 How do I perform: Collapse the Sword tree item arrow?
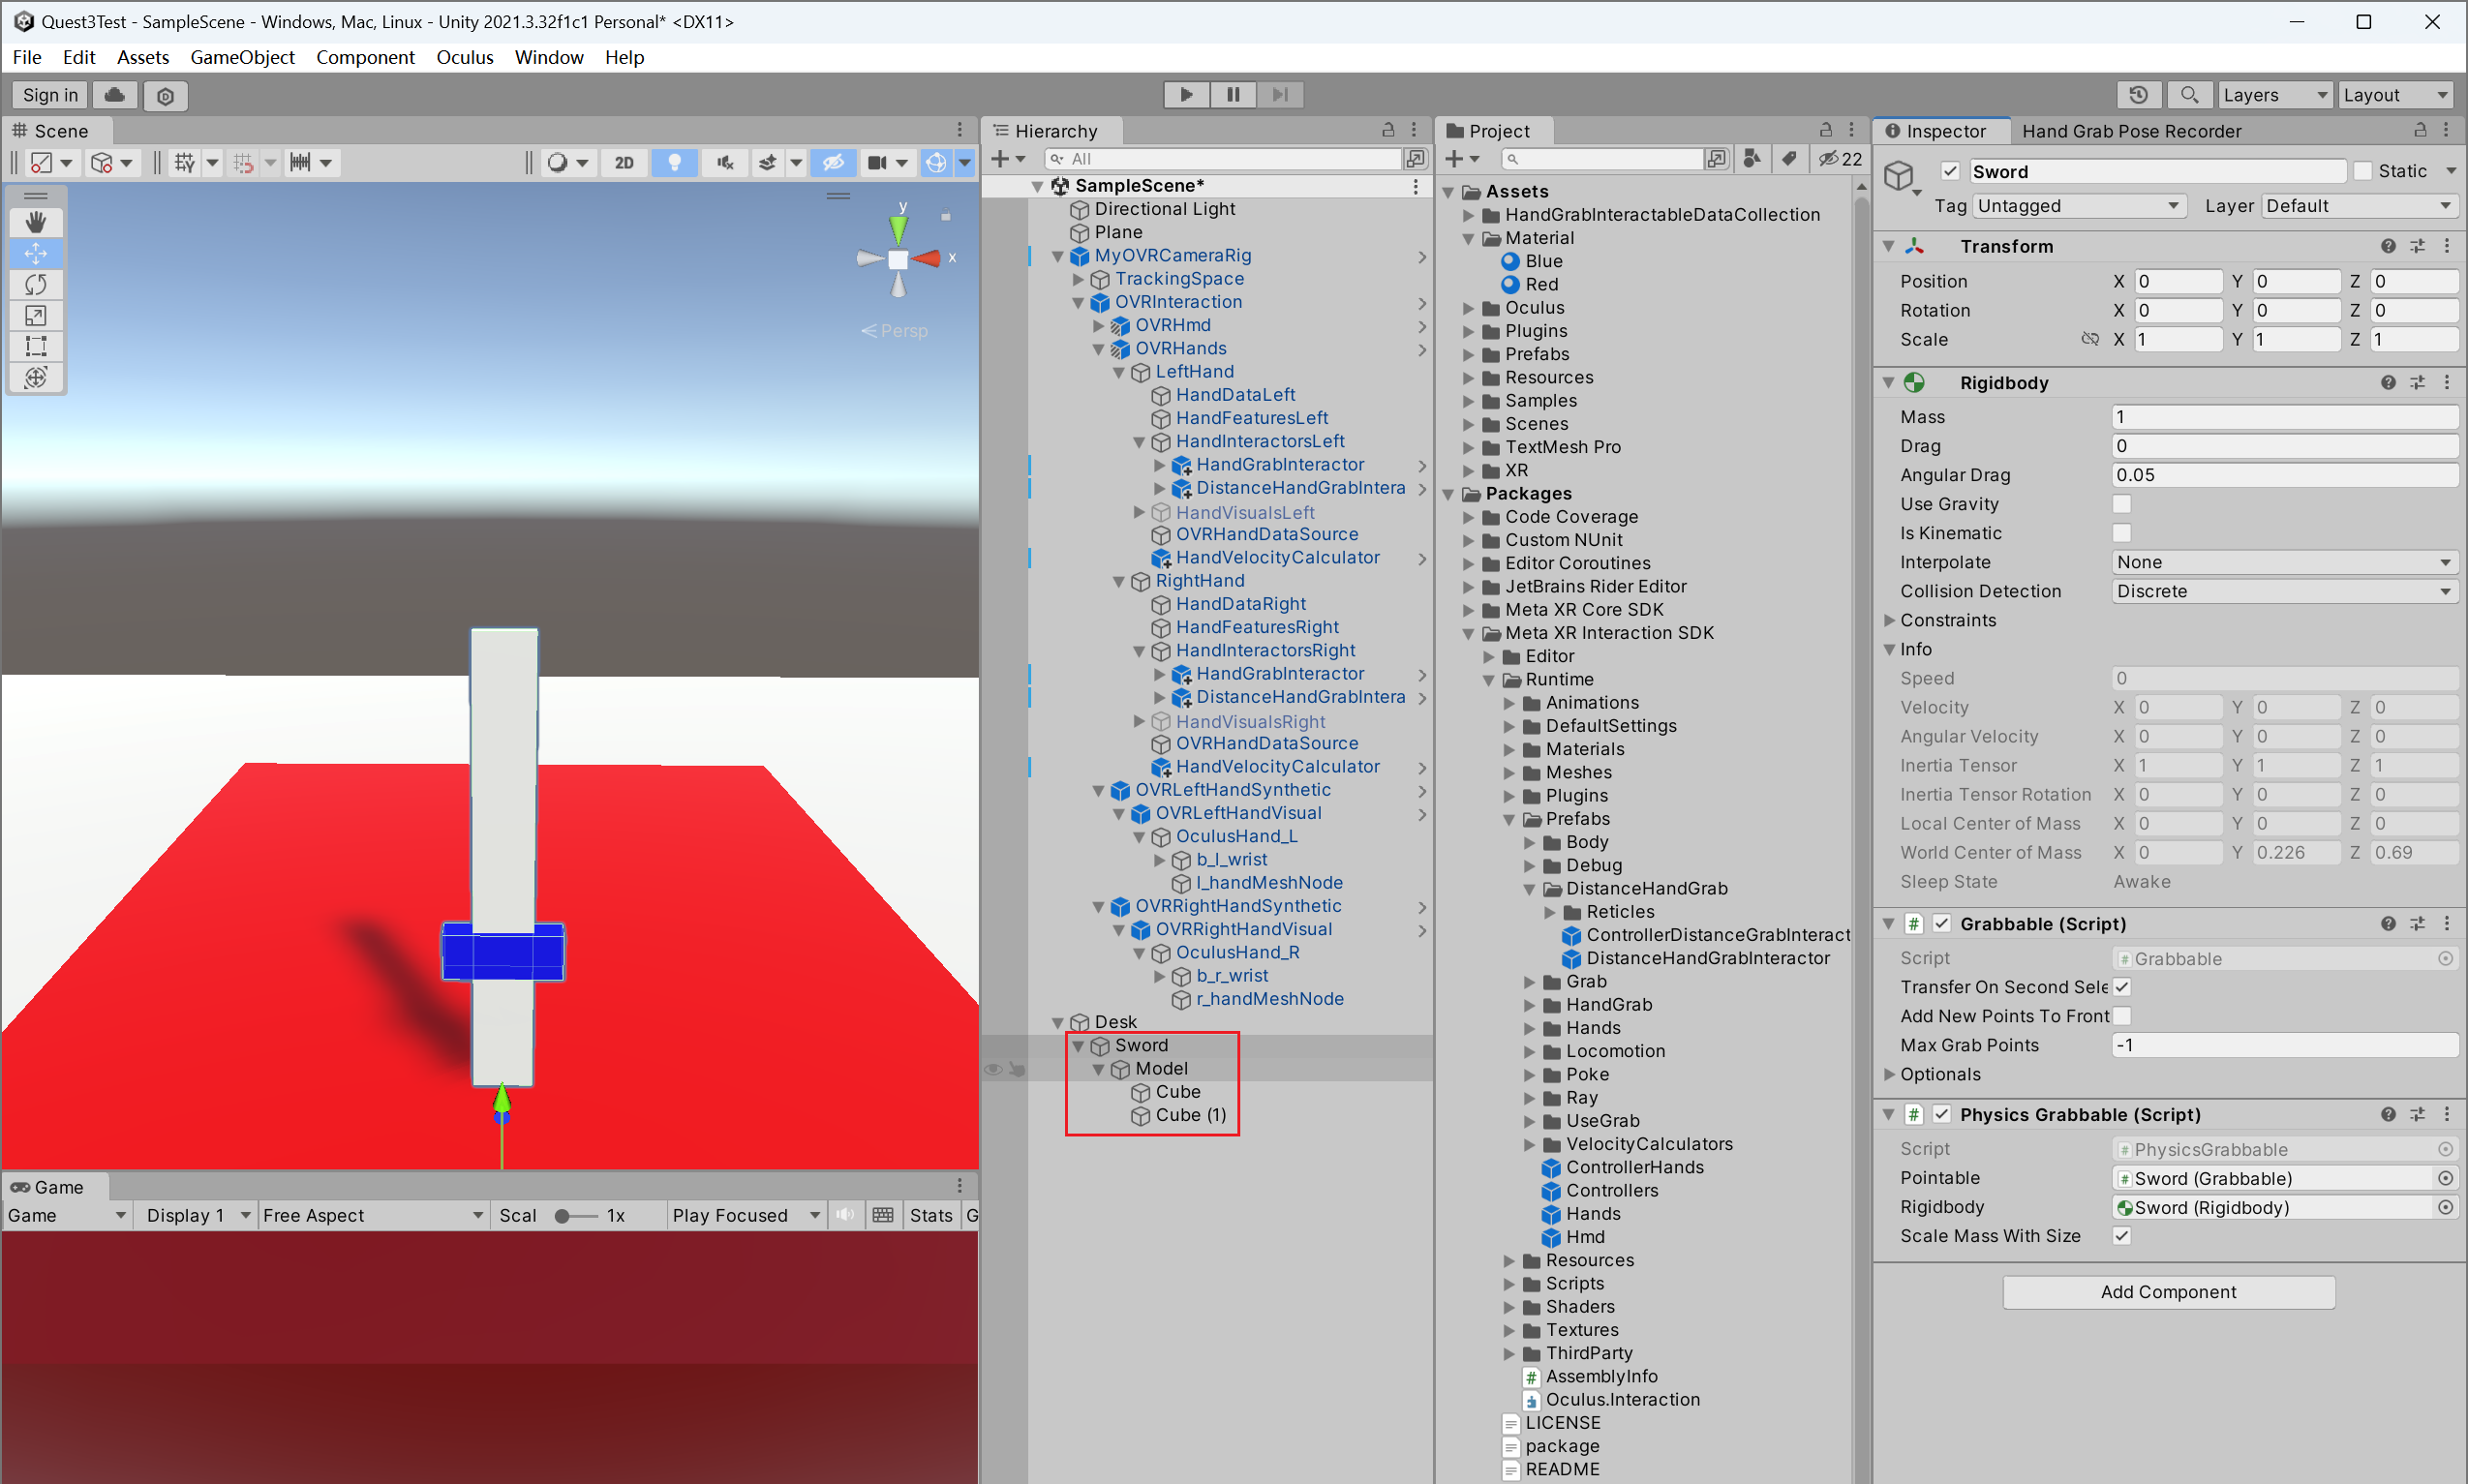coord(1078,1046)
